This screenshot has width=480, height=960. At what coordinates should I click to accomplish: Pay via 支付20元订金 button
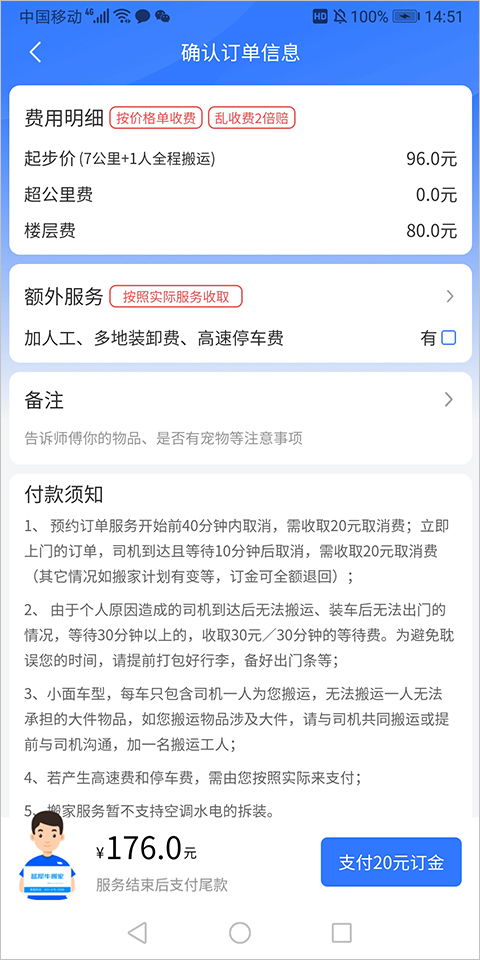click(391, 862)
